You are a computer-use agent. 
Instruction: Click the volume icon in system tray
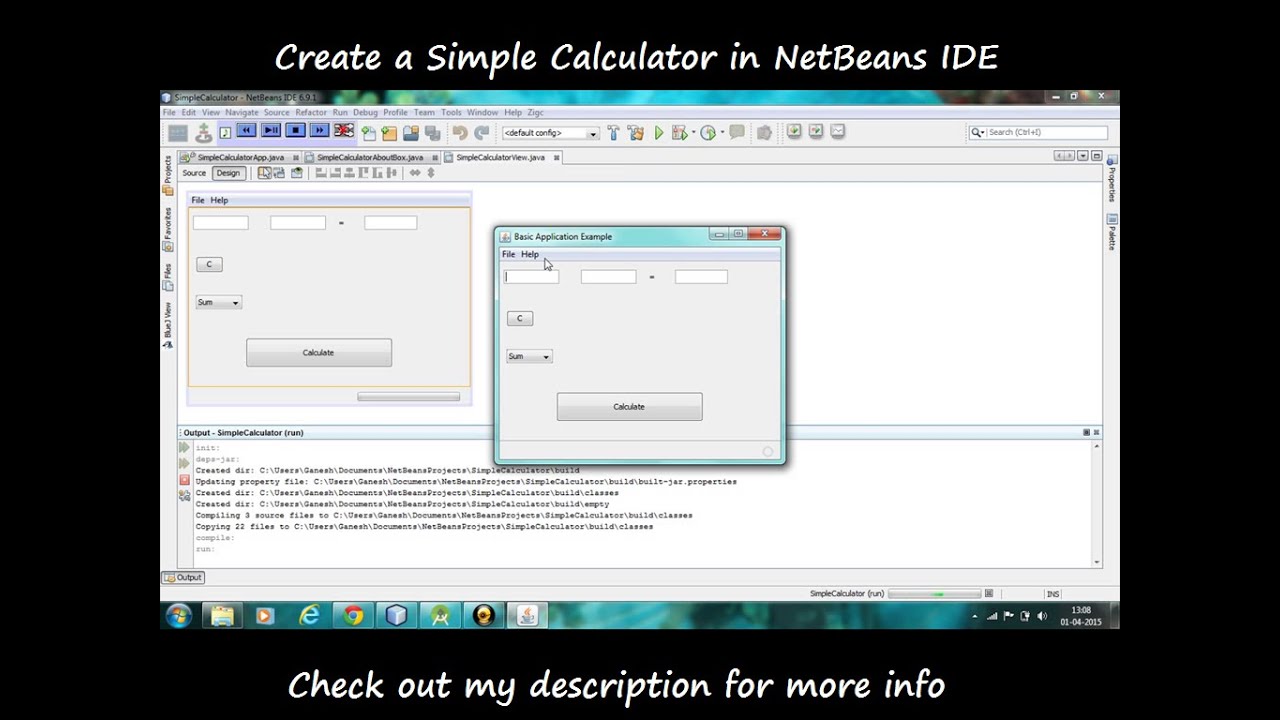pyautogui.click(x=1042, y=616)
